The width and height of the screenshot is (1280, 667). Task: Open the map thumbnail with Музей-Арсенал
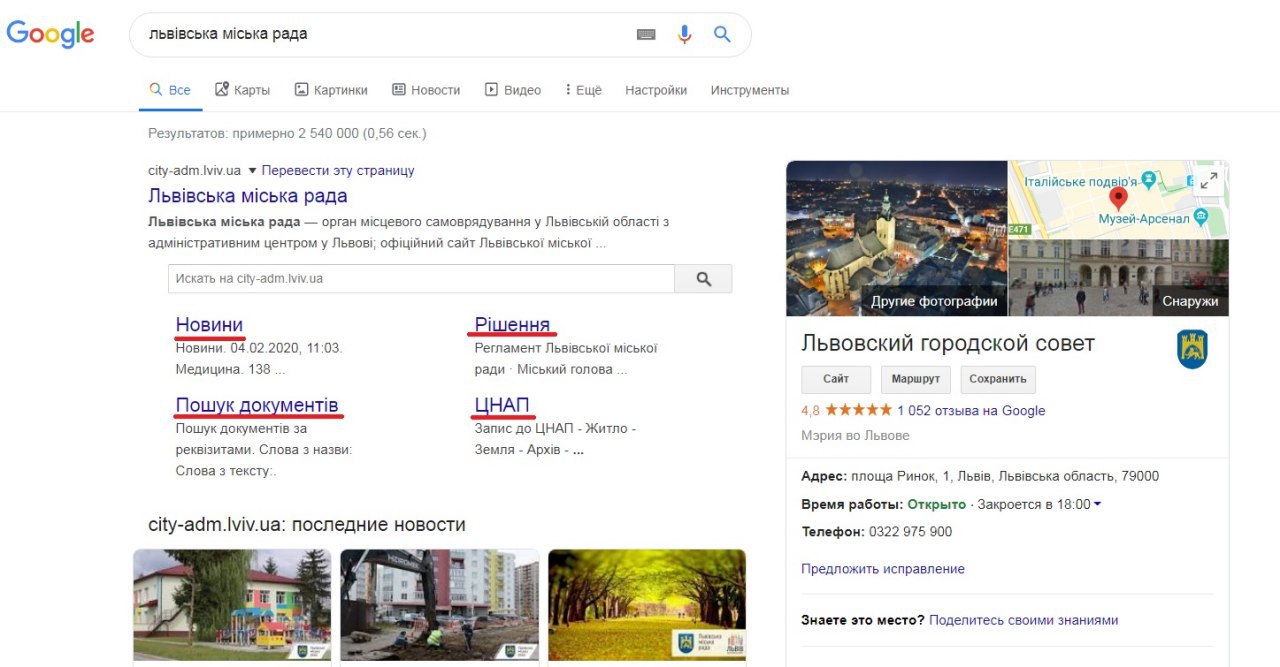point(1118,199)
